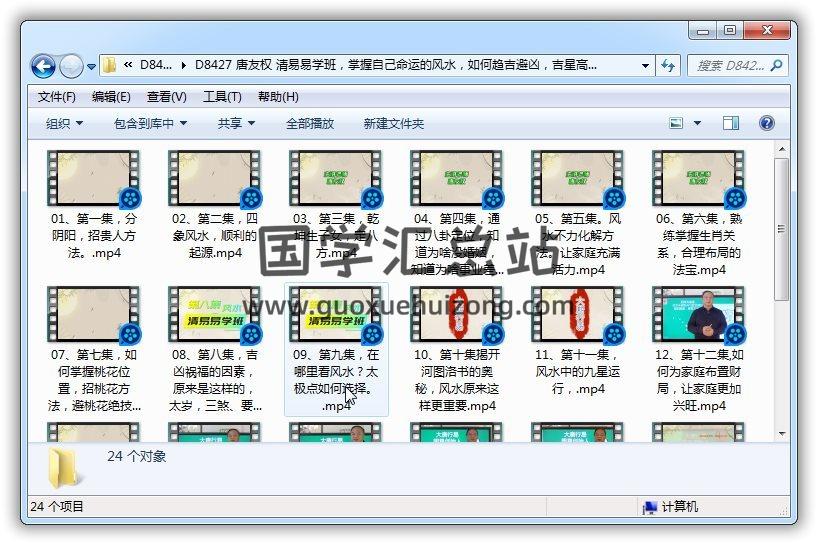Click the 24 个项目 status bar text
This screenshot has height=545, width=818.
pyautogui.click(x=57, y=506)
